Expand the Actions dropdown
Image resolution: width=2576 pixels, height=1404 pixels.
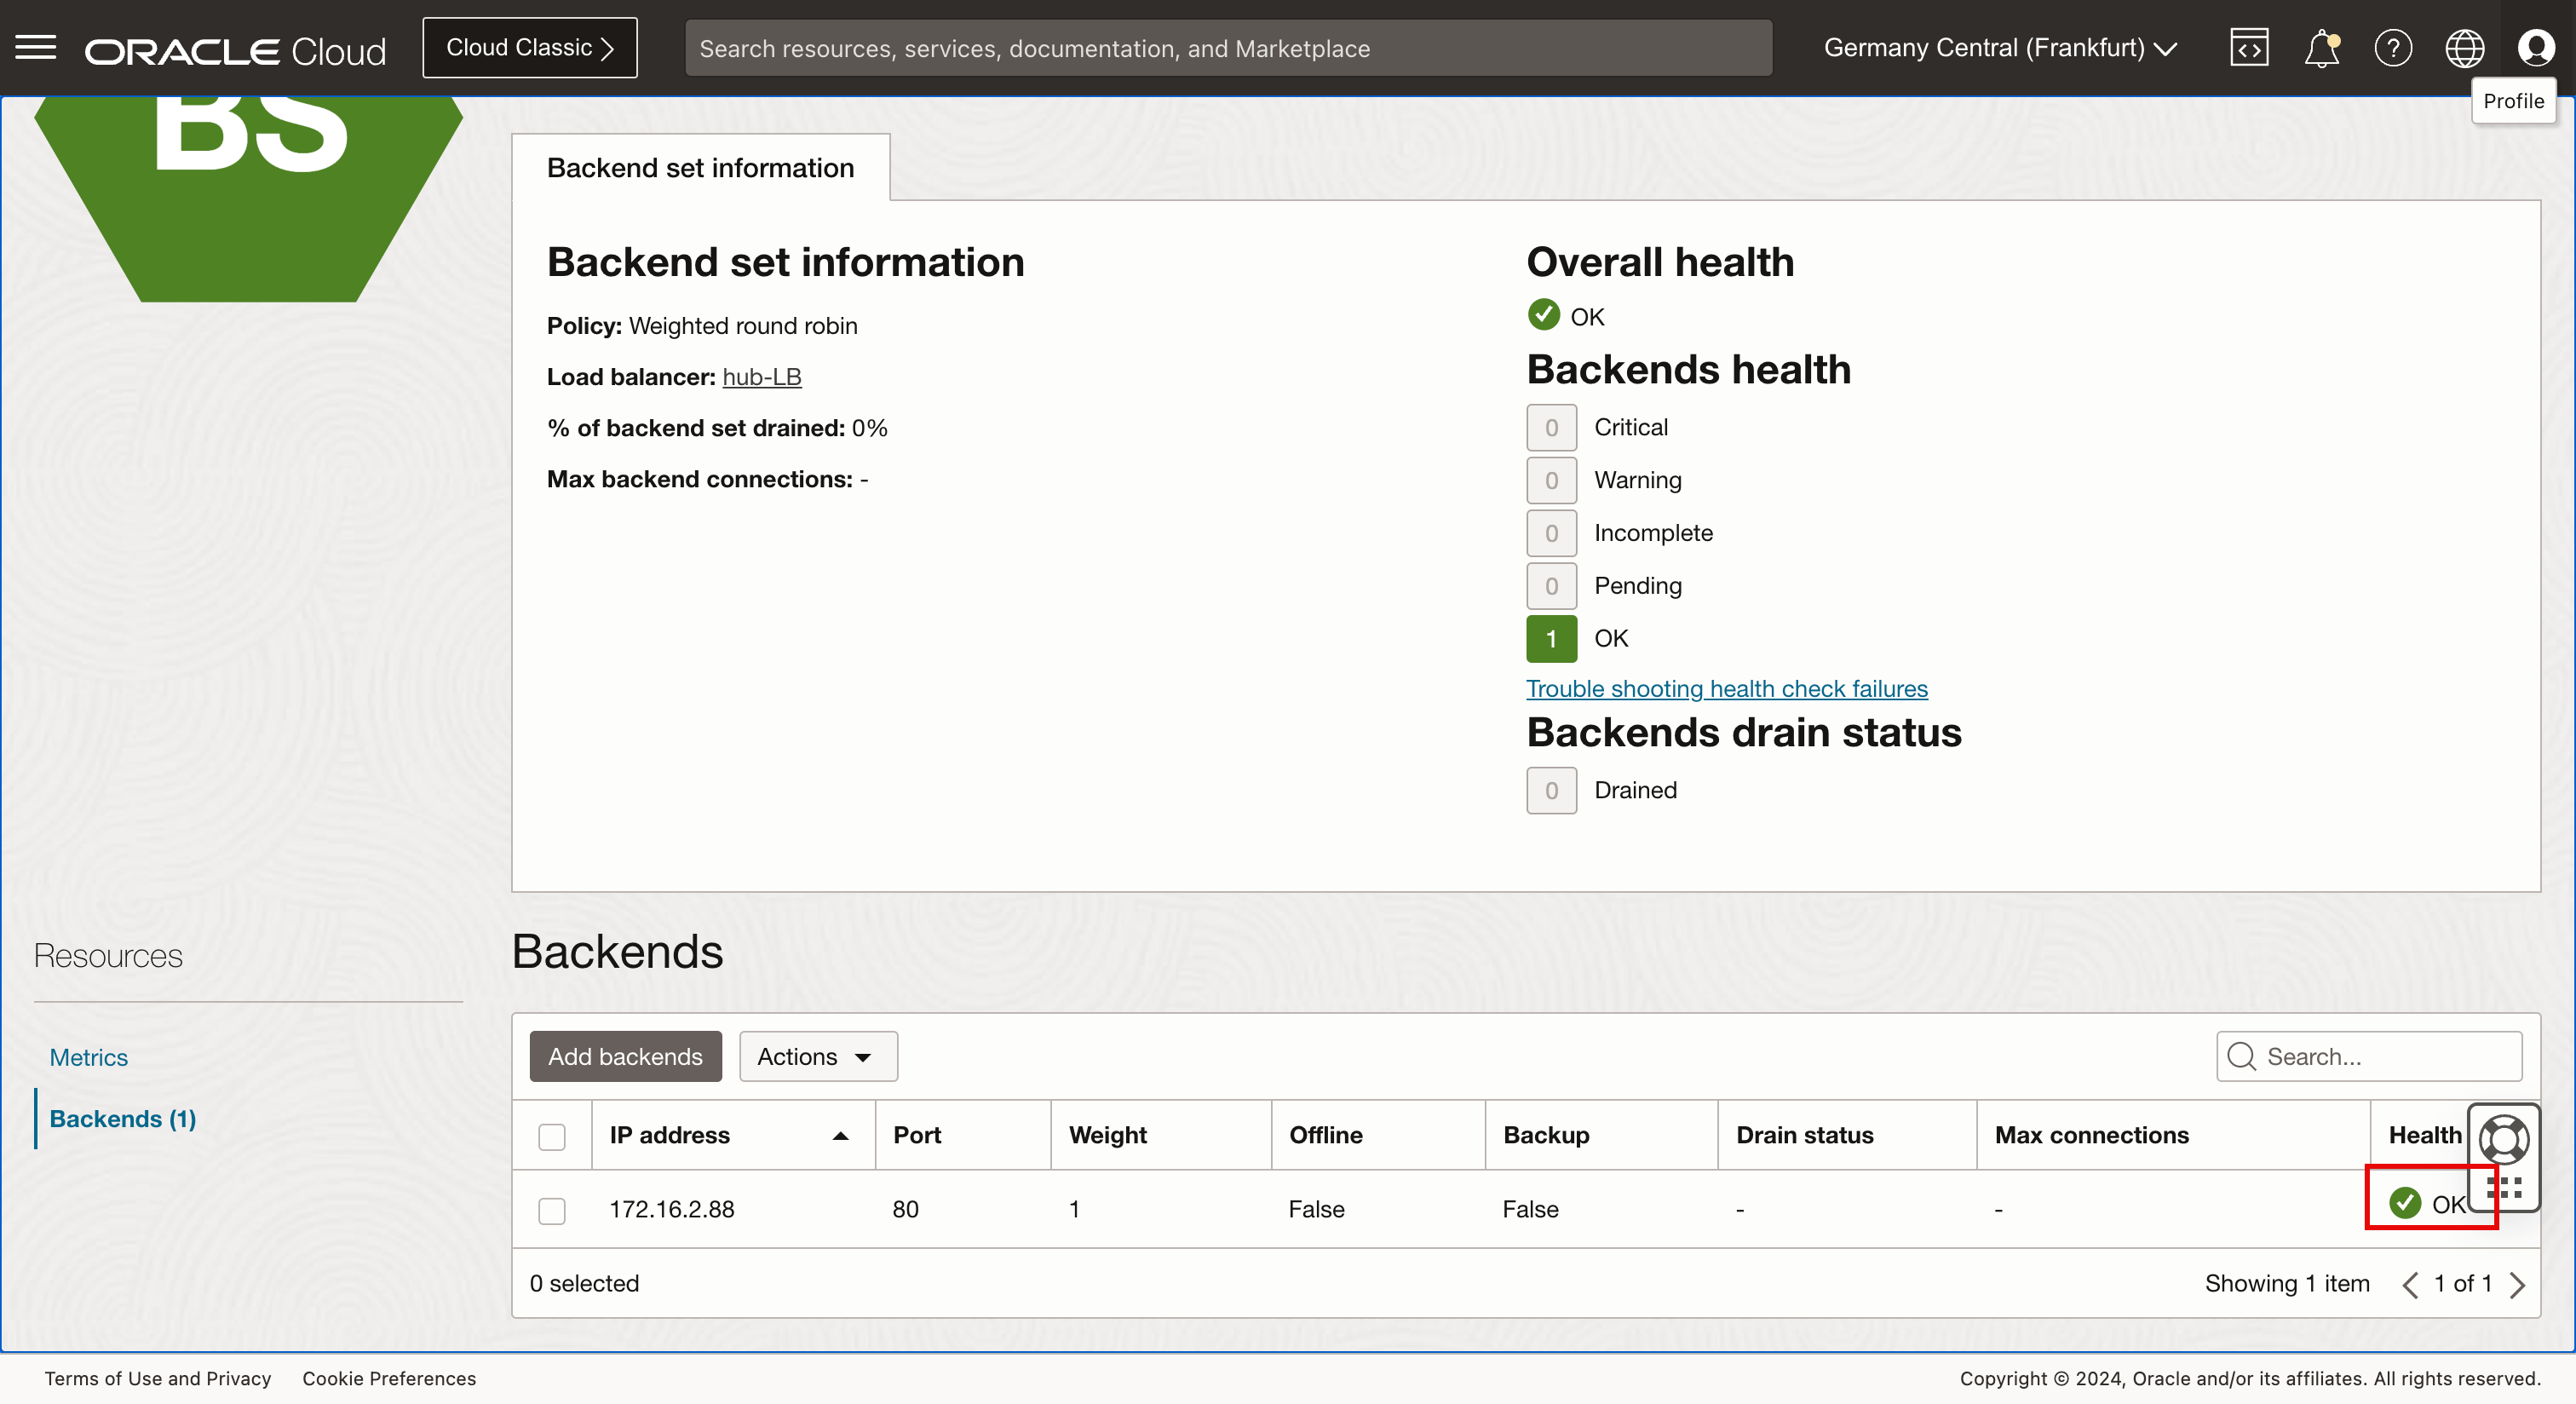point(817,1056)
